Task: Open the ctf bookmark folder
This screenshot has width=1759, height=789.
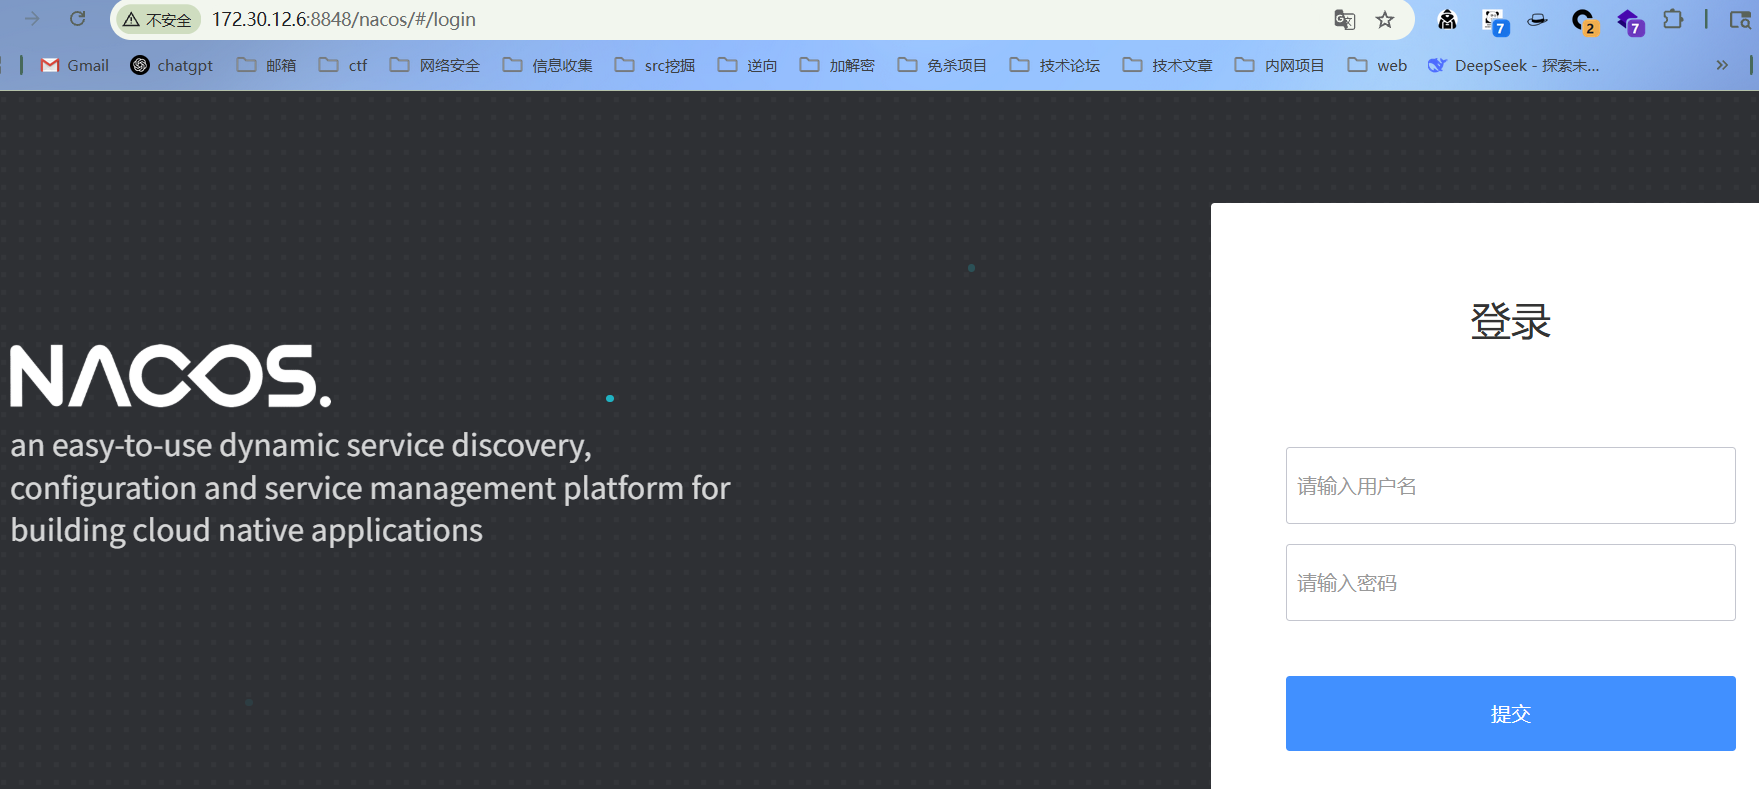Action: (343, 65)
